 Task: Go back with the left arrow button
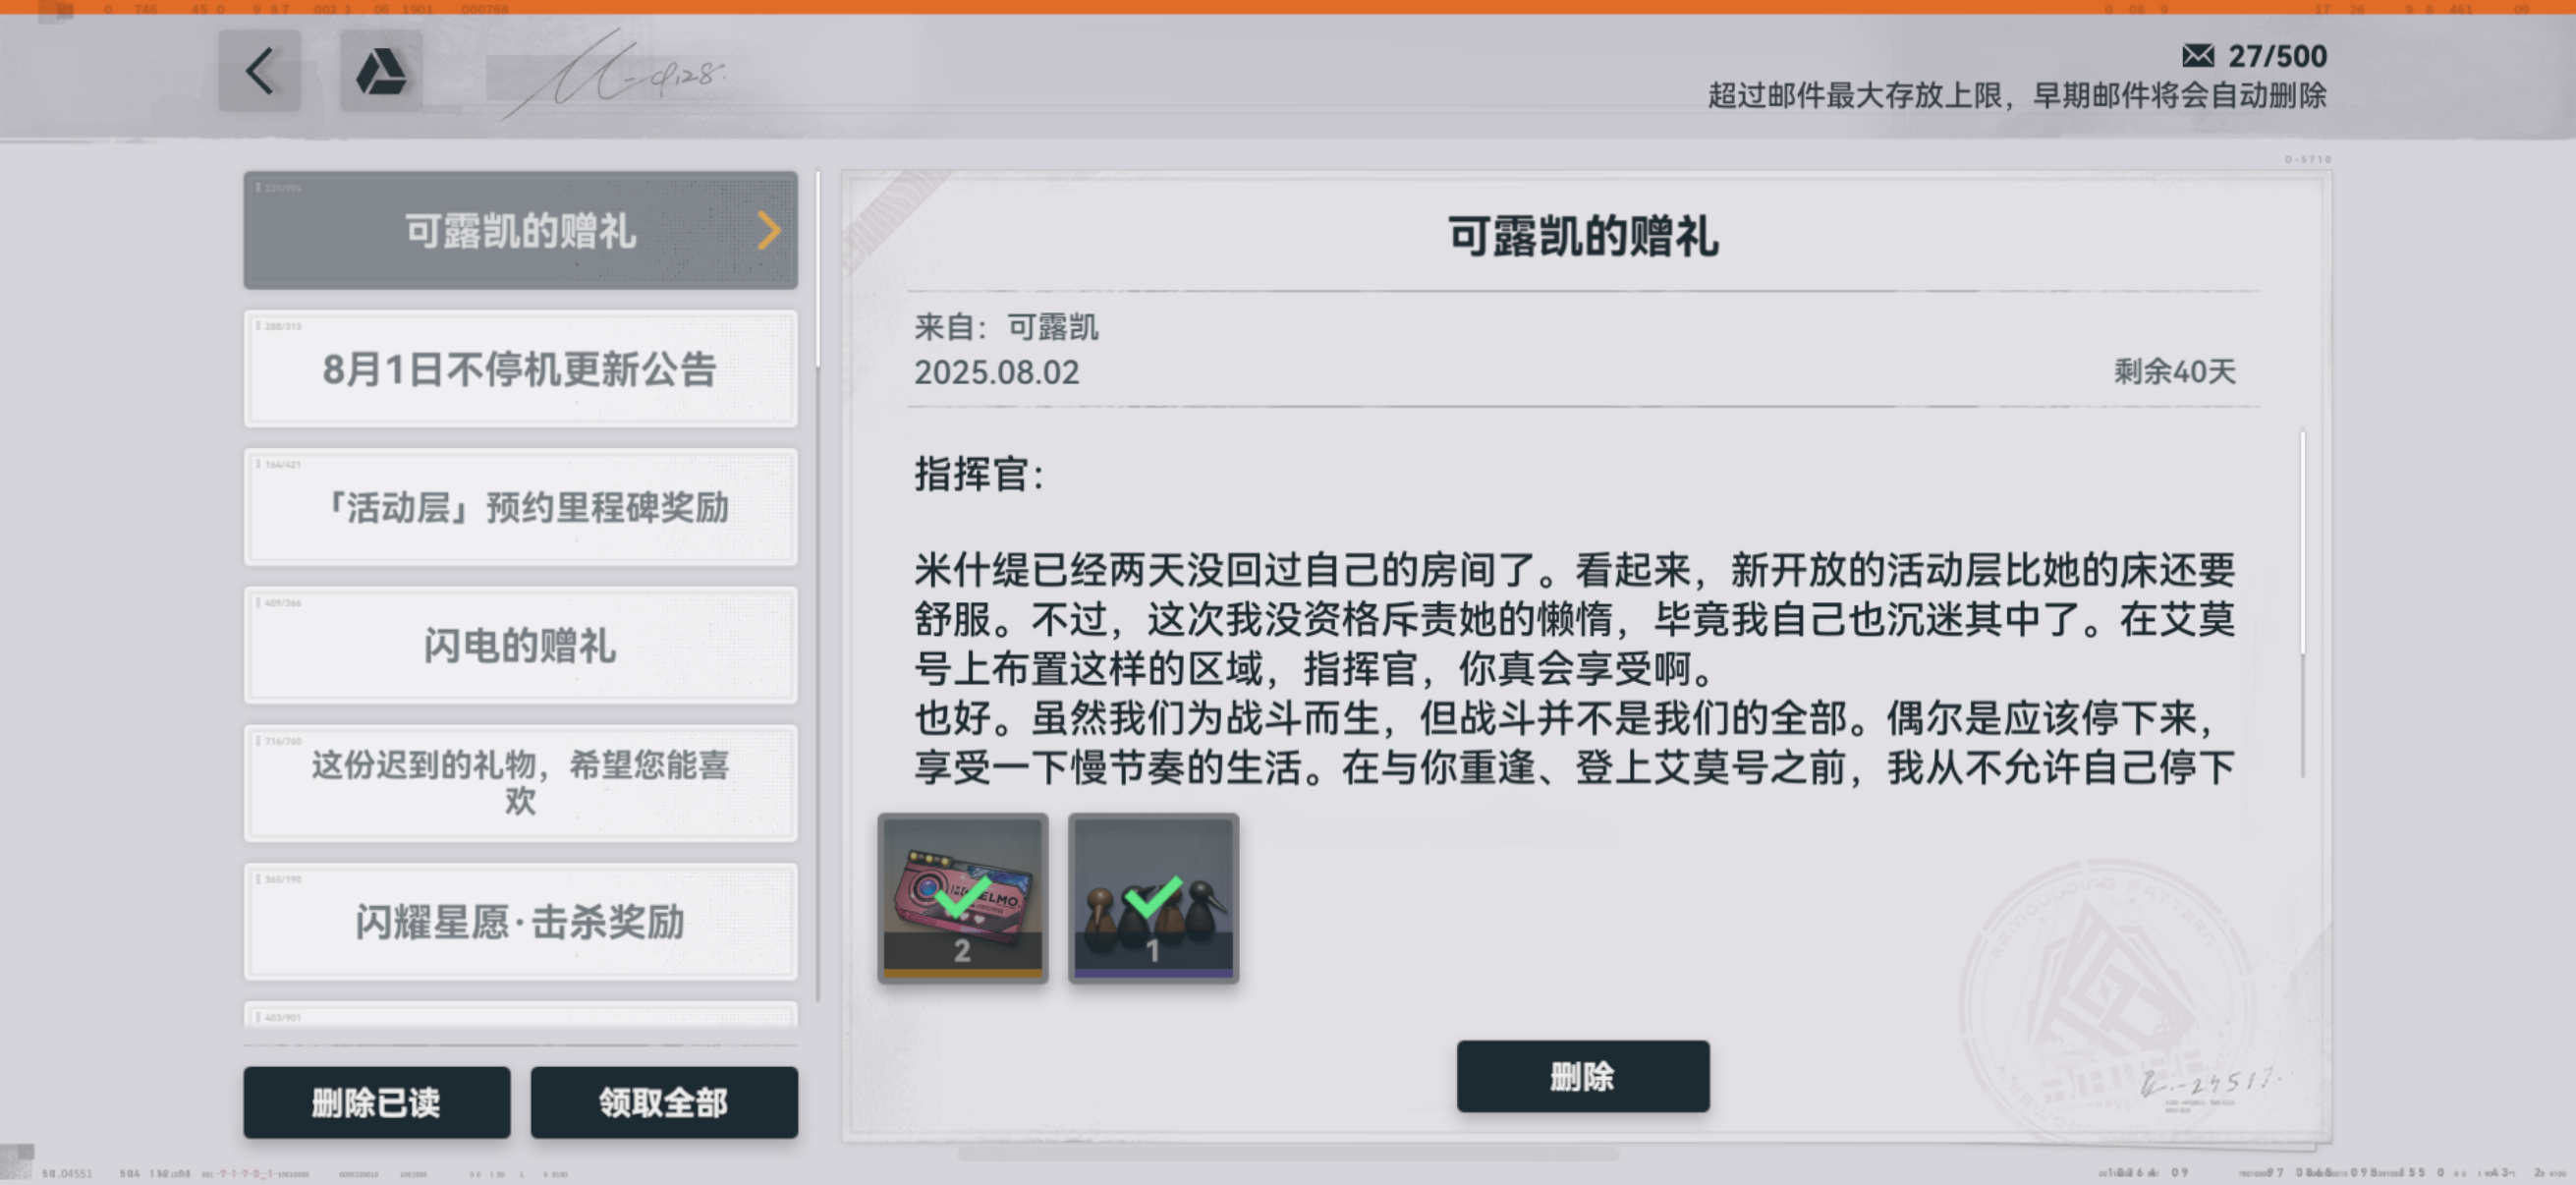point(260,71)
